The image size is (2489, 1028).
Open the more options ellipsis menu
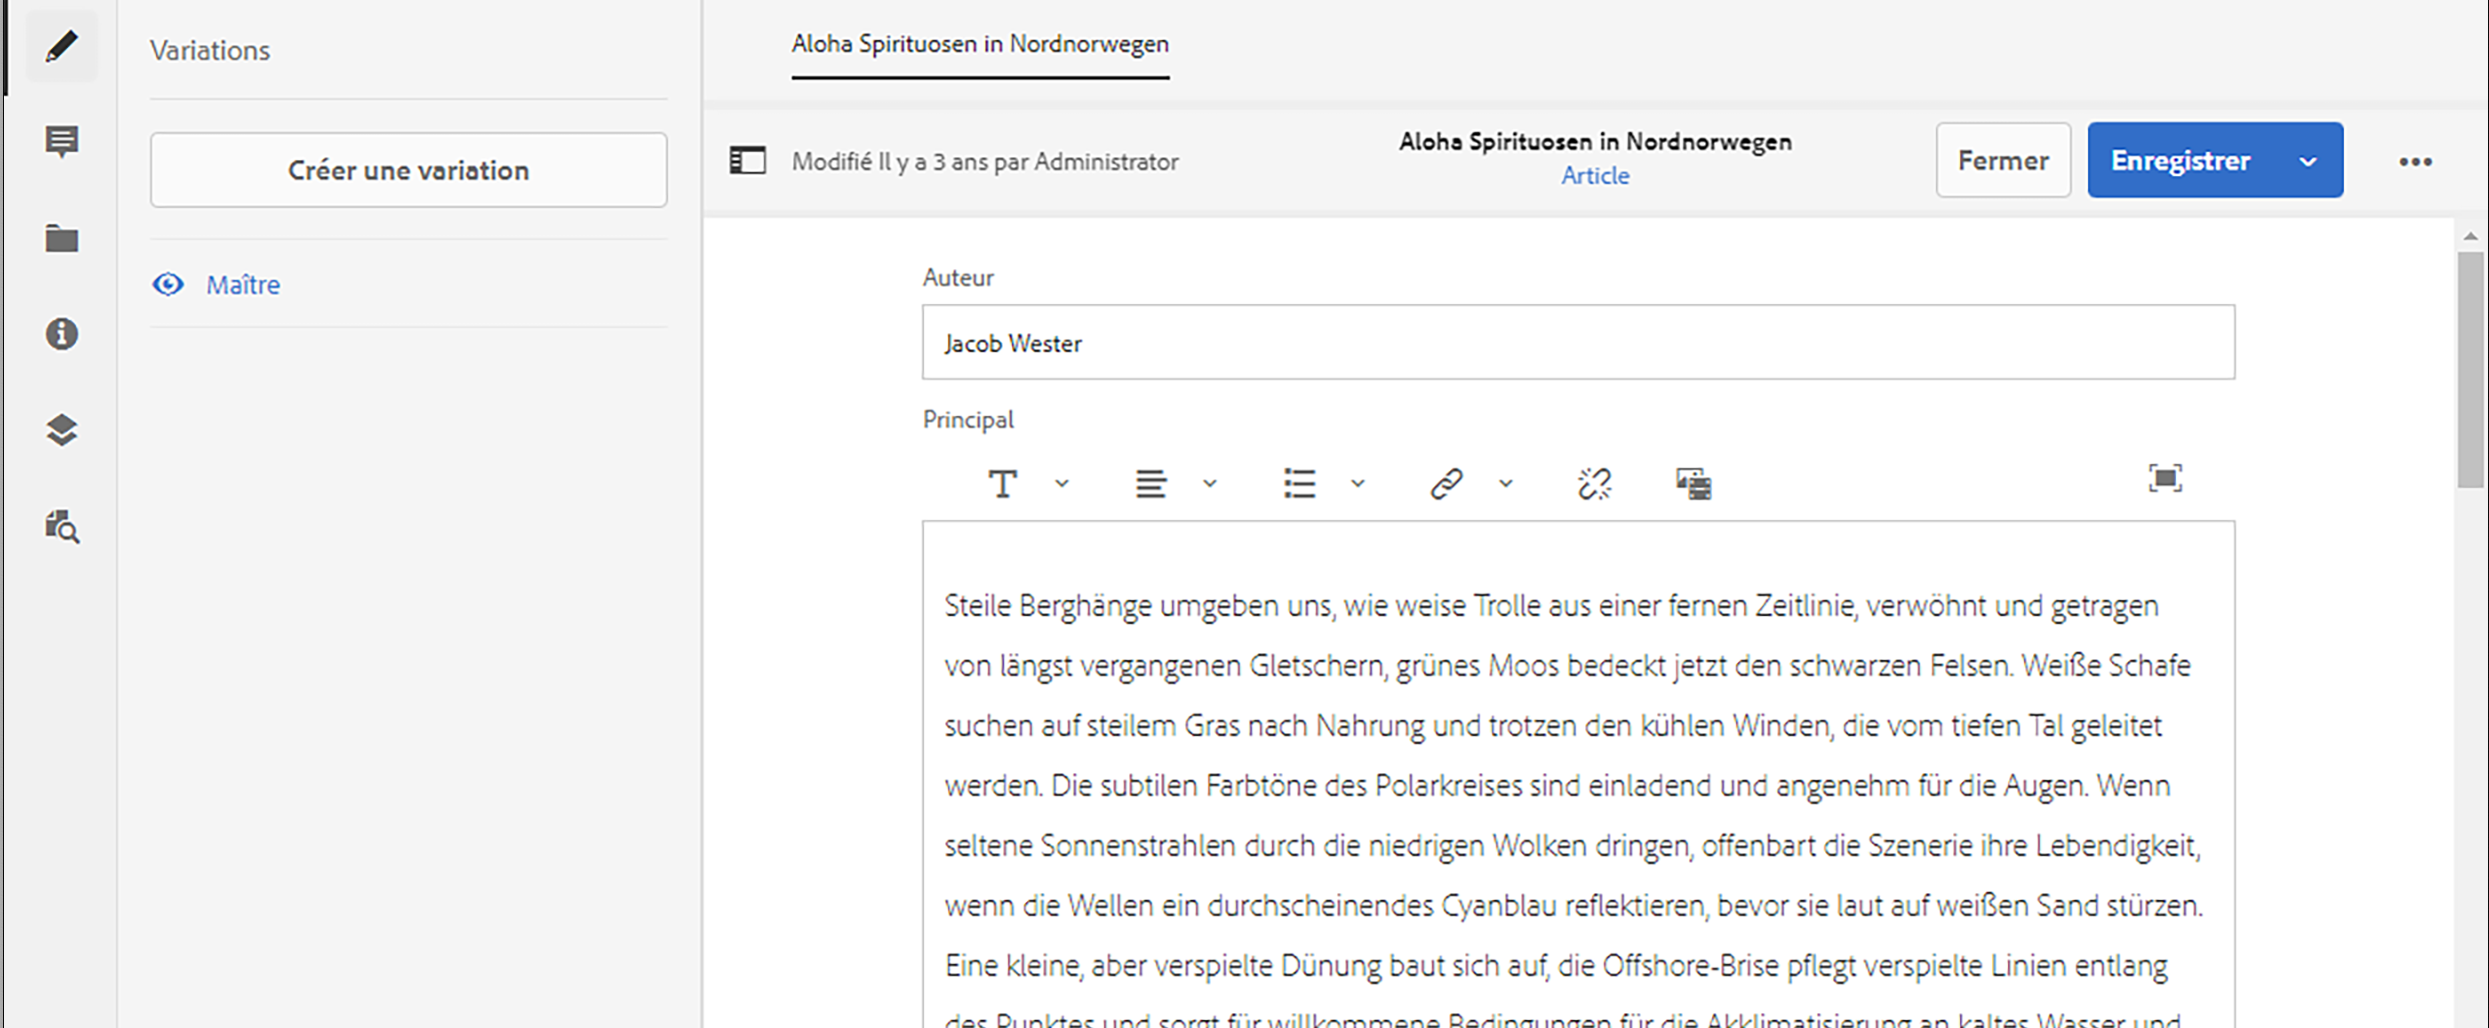pyautogui.click(x=2416, y=162)
